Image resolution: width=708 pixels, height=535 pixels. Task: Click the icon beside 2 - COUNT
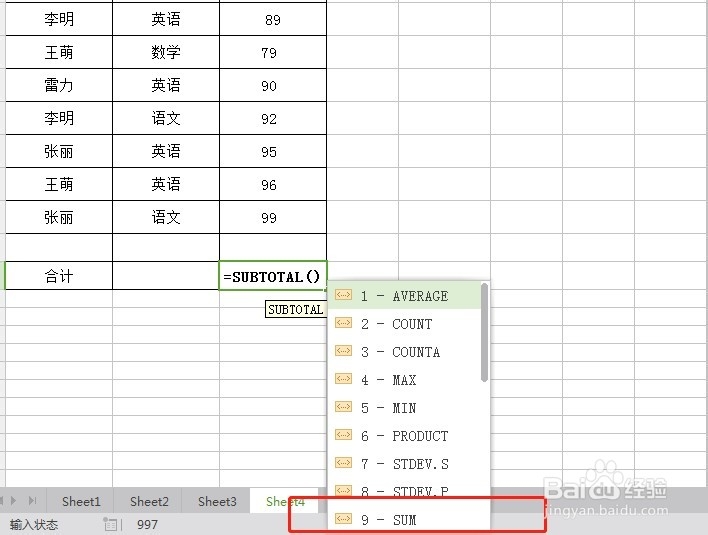tap(343, 323)
